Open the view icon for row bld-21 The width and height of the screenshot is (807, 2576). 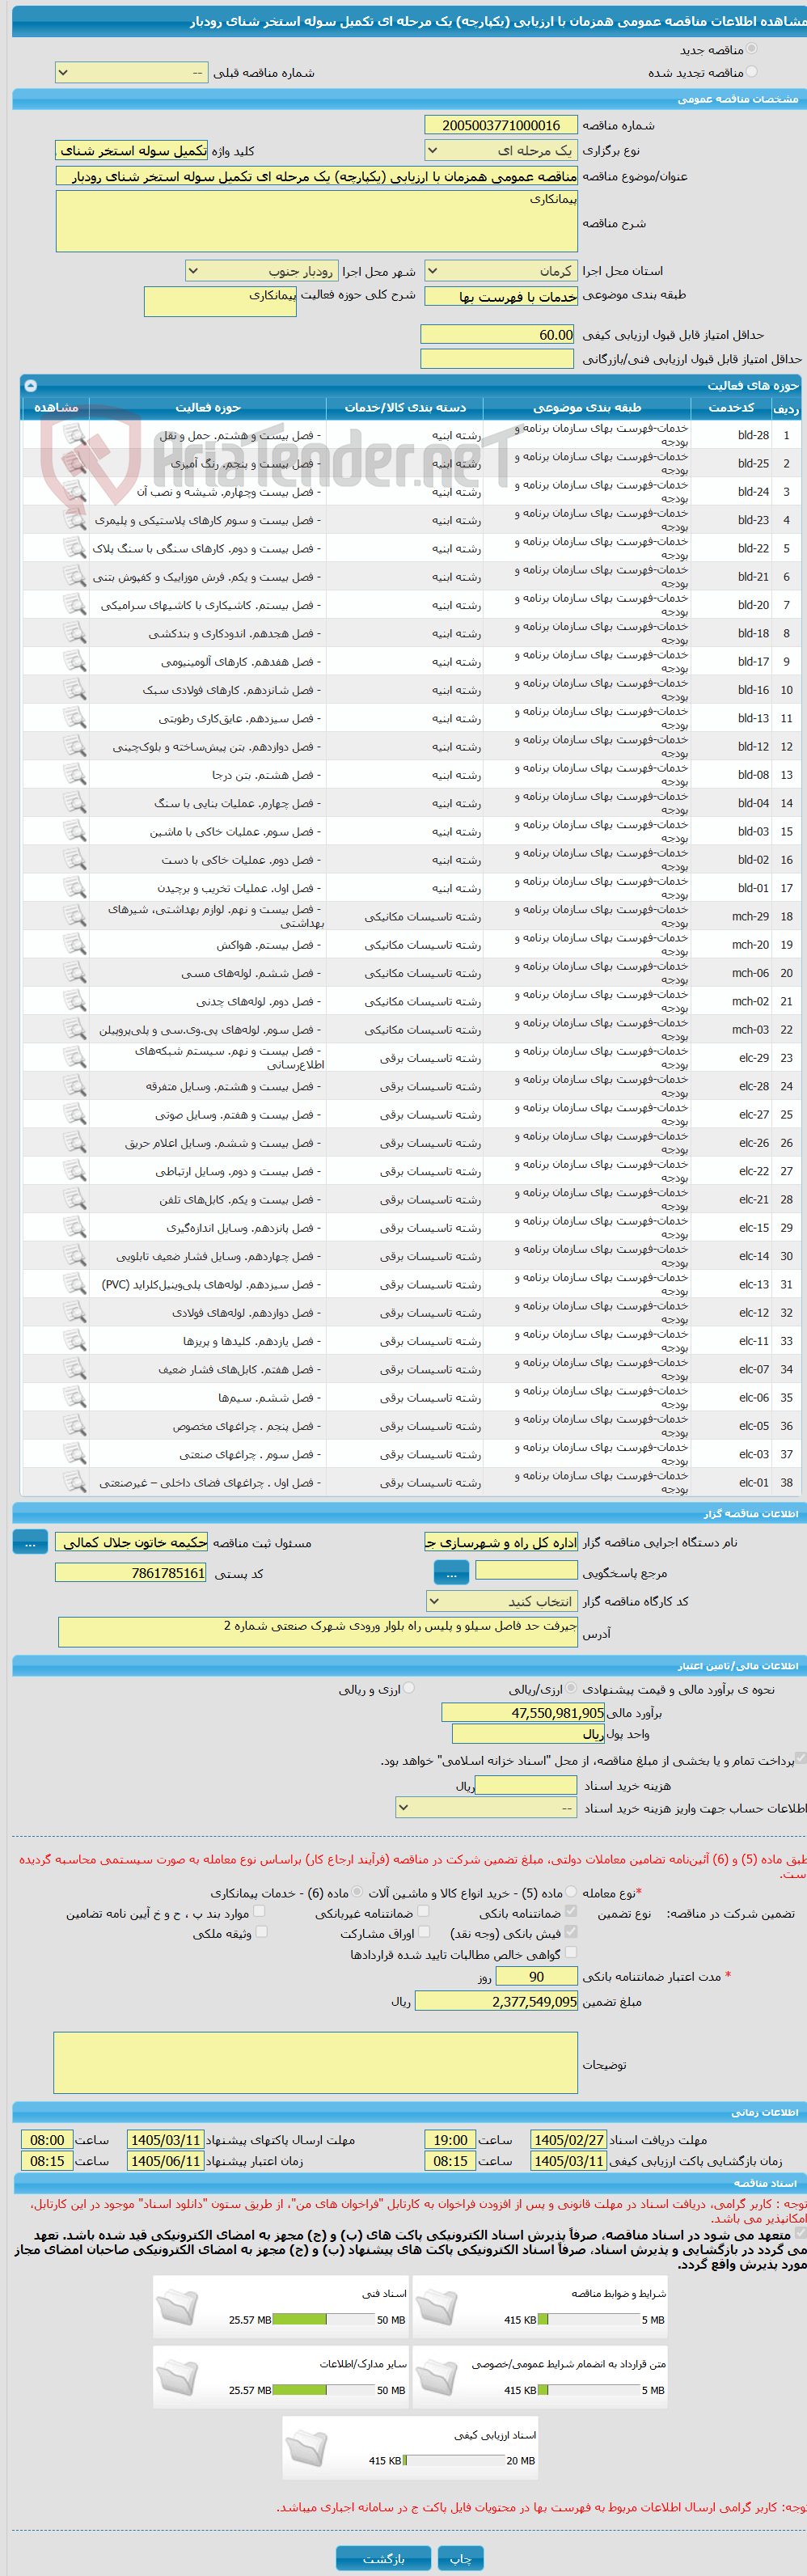[x=74, y=576]
